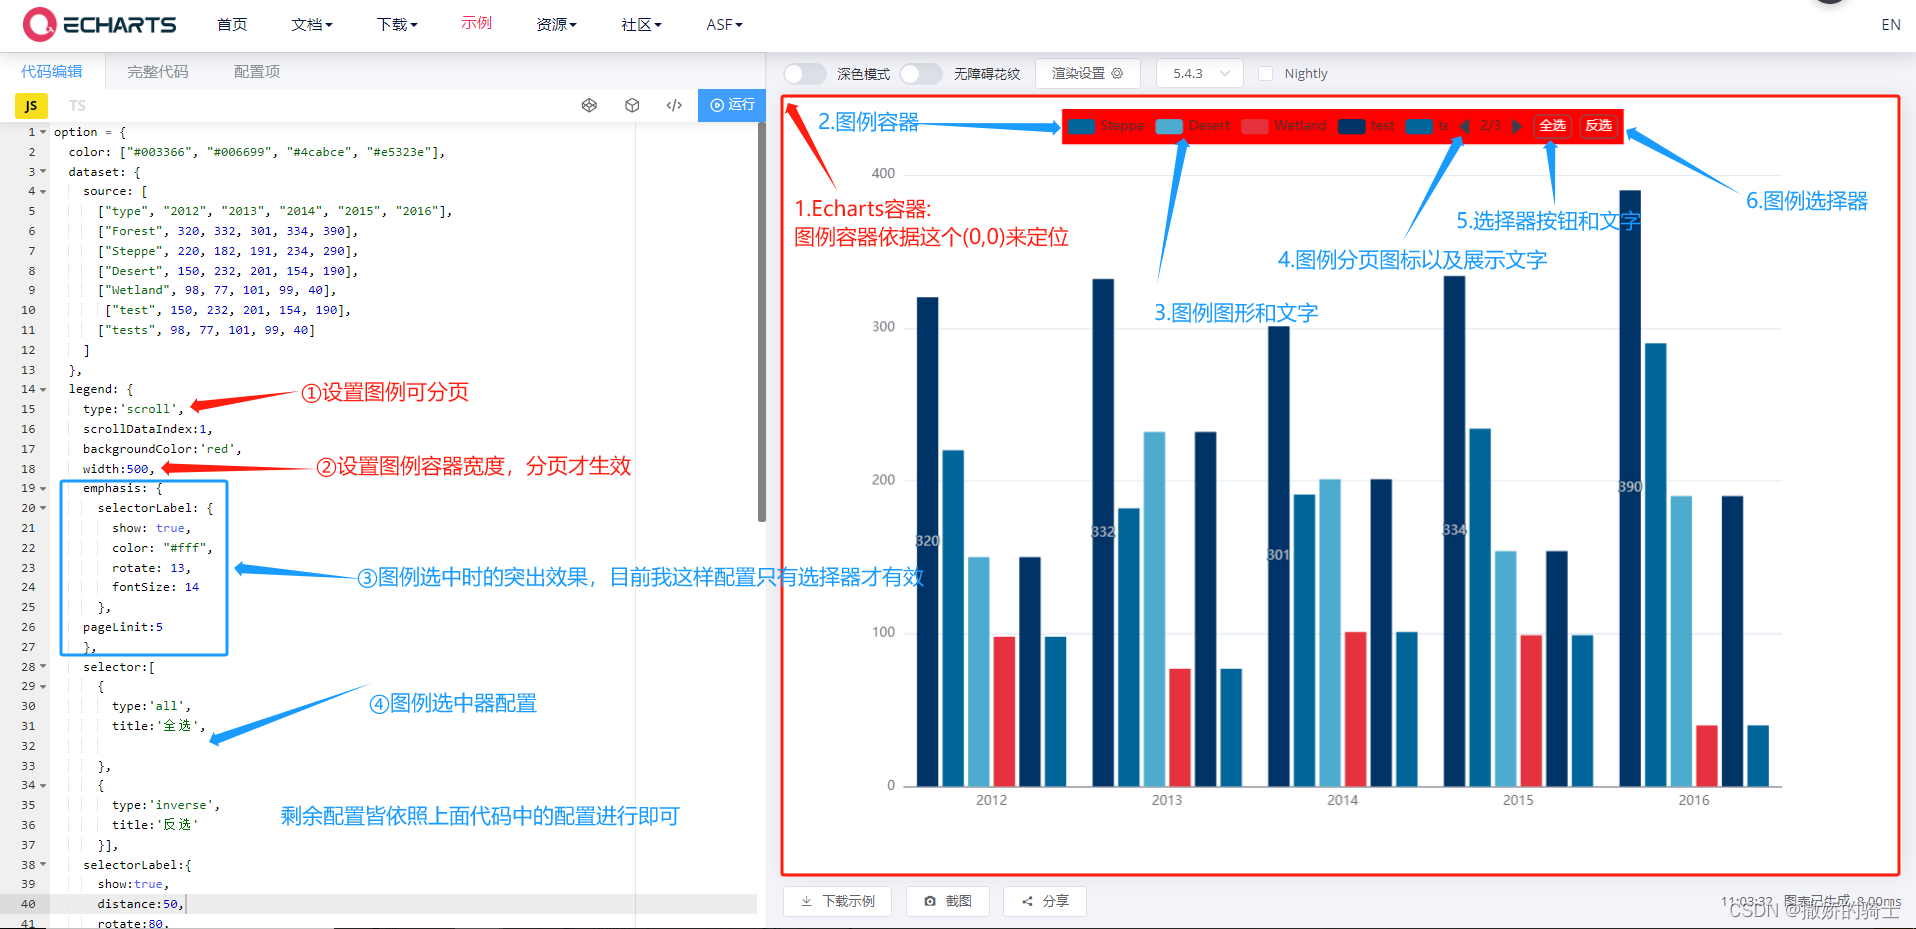The height and width of the screenshot is (929, 1916).
Task: Click the 全选 select-all legend button
Action: point(1553,126)
